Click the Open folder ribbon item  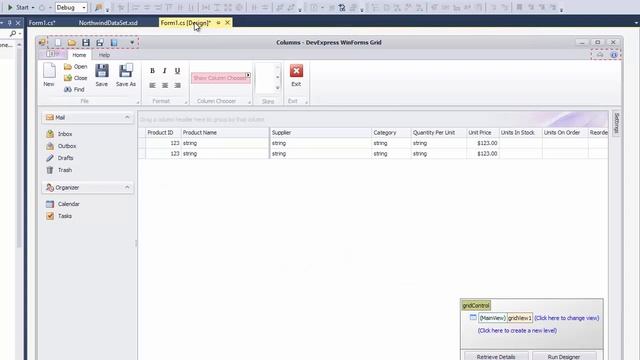point(76,67)
